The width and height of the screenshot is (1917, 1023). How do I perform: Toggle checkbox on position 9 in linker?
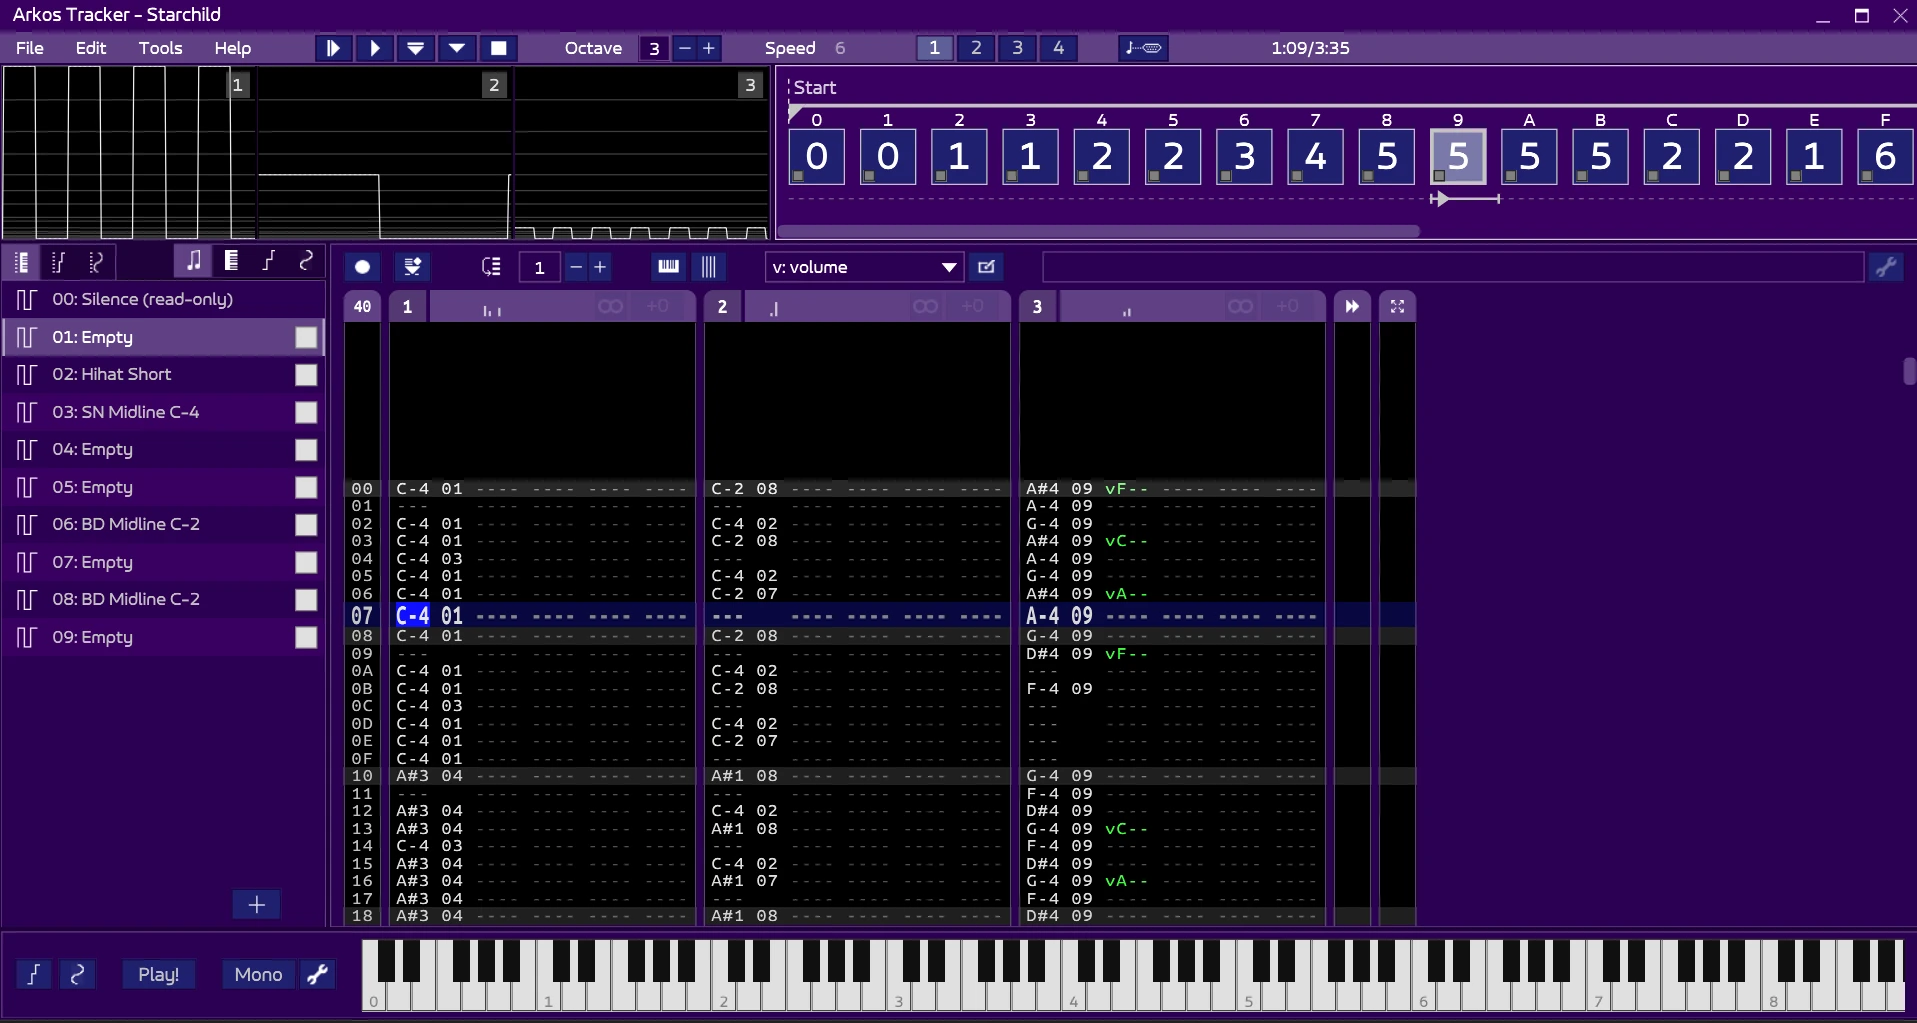tap(1439, 176)
